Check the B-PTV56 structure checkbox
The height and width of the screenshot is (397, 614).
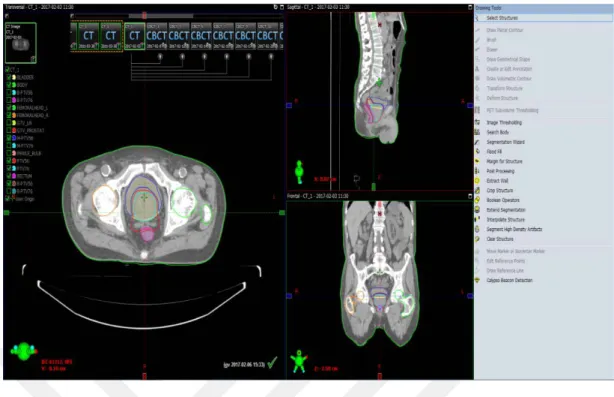9,93
